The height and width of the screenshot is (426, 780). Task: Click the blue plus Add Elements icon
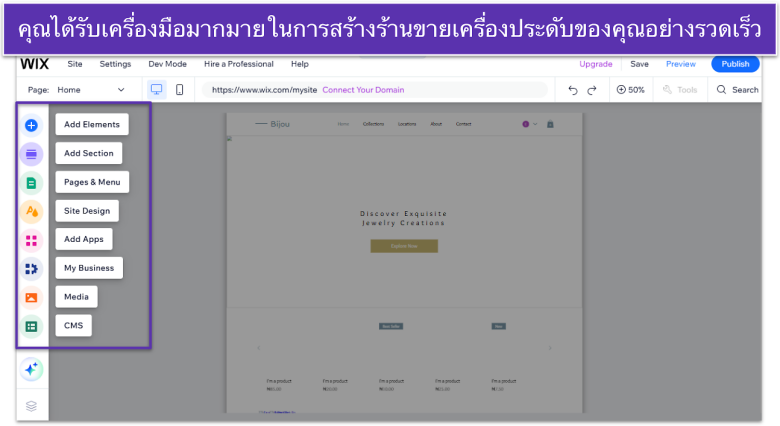(31, 125)
